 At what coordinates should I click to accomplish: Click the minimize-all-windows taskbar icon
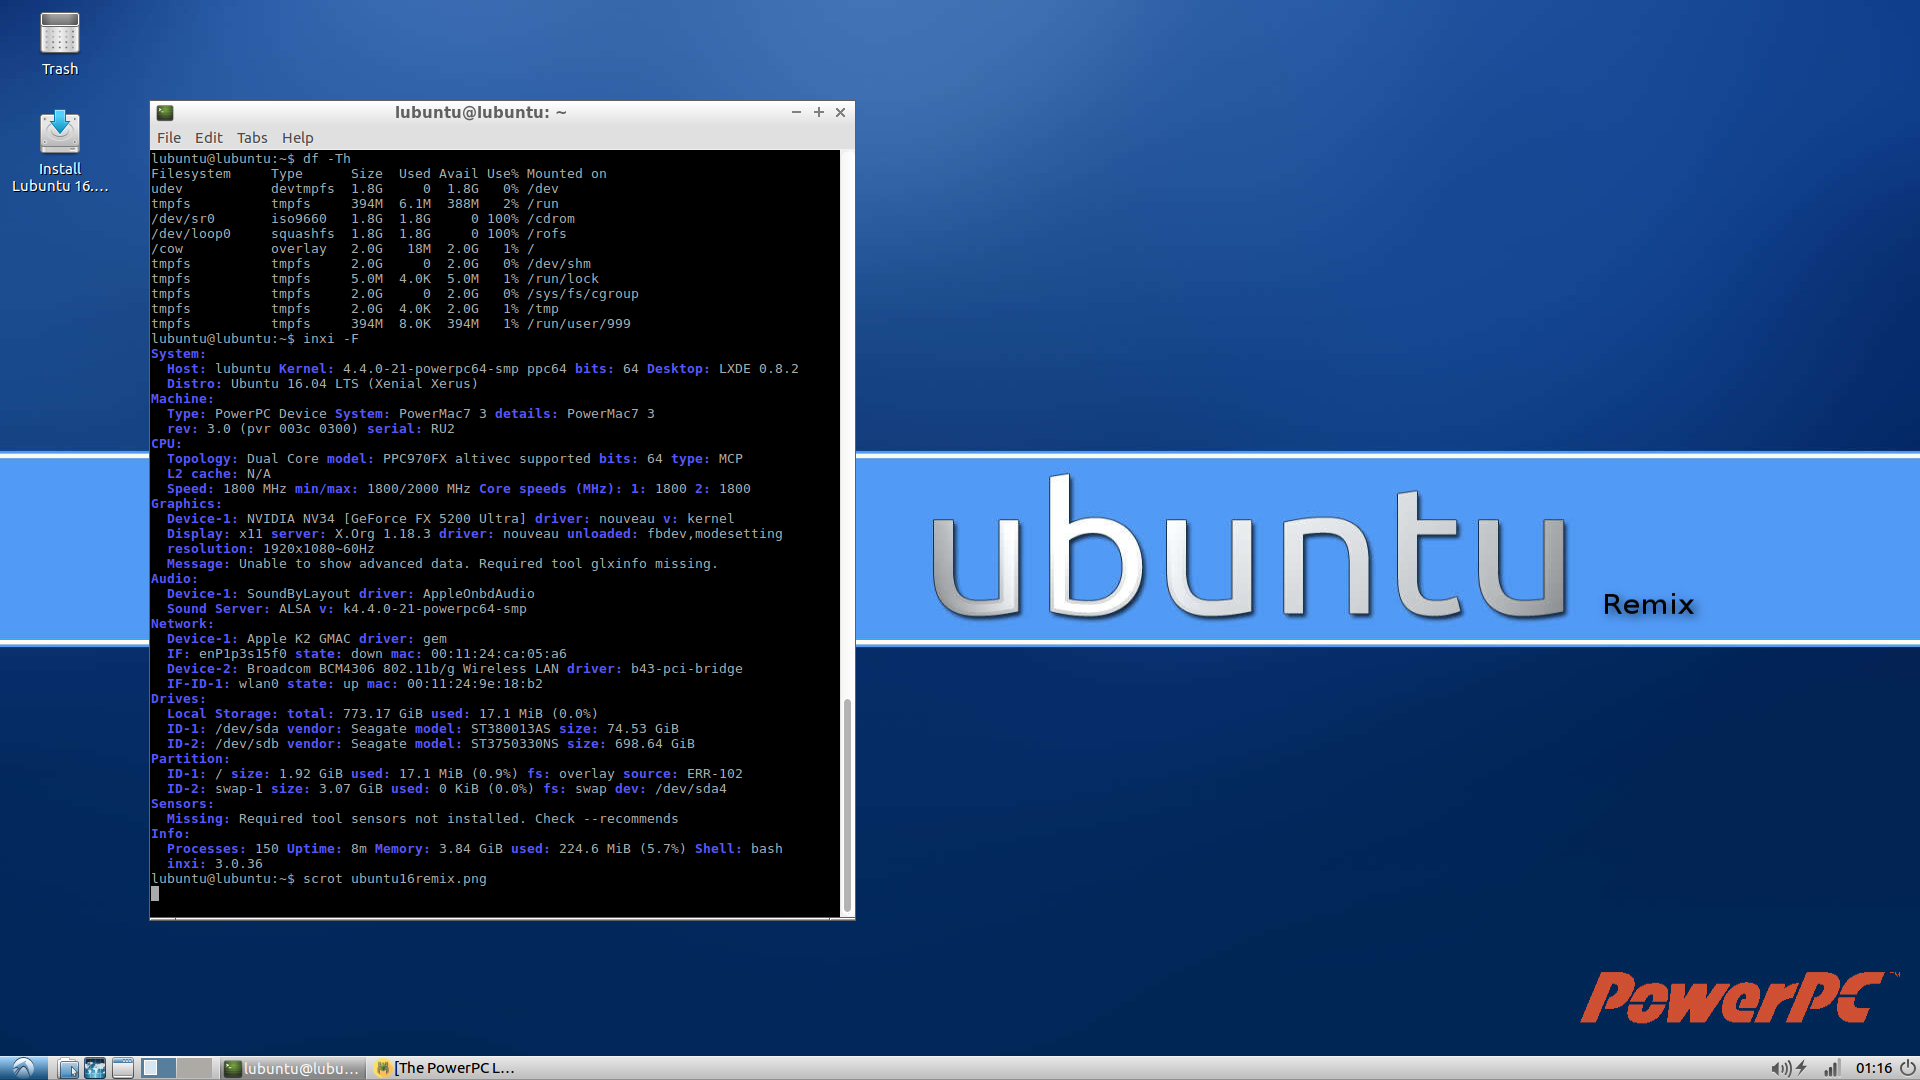pos(122,1068)
